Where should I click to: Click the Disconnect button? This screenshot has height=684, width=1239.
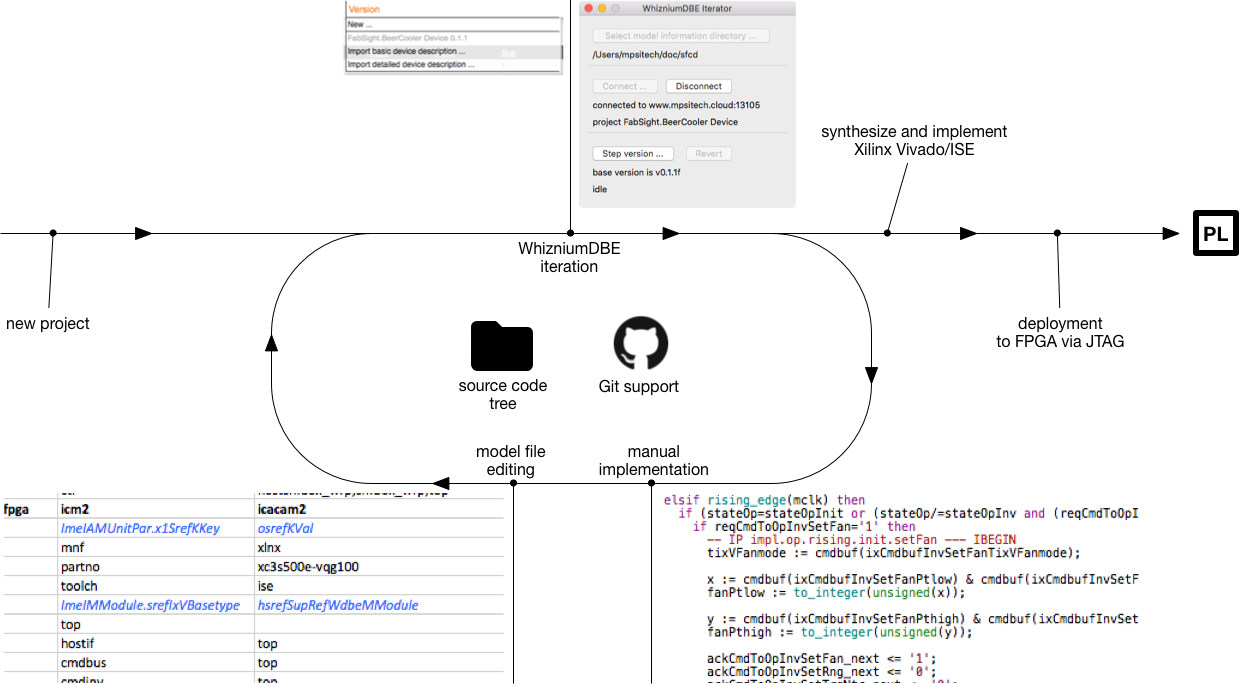(698, 86)
